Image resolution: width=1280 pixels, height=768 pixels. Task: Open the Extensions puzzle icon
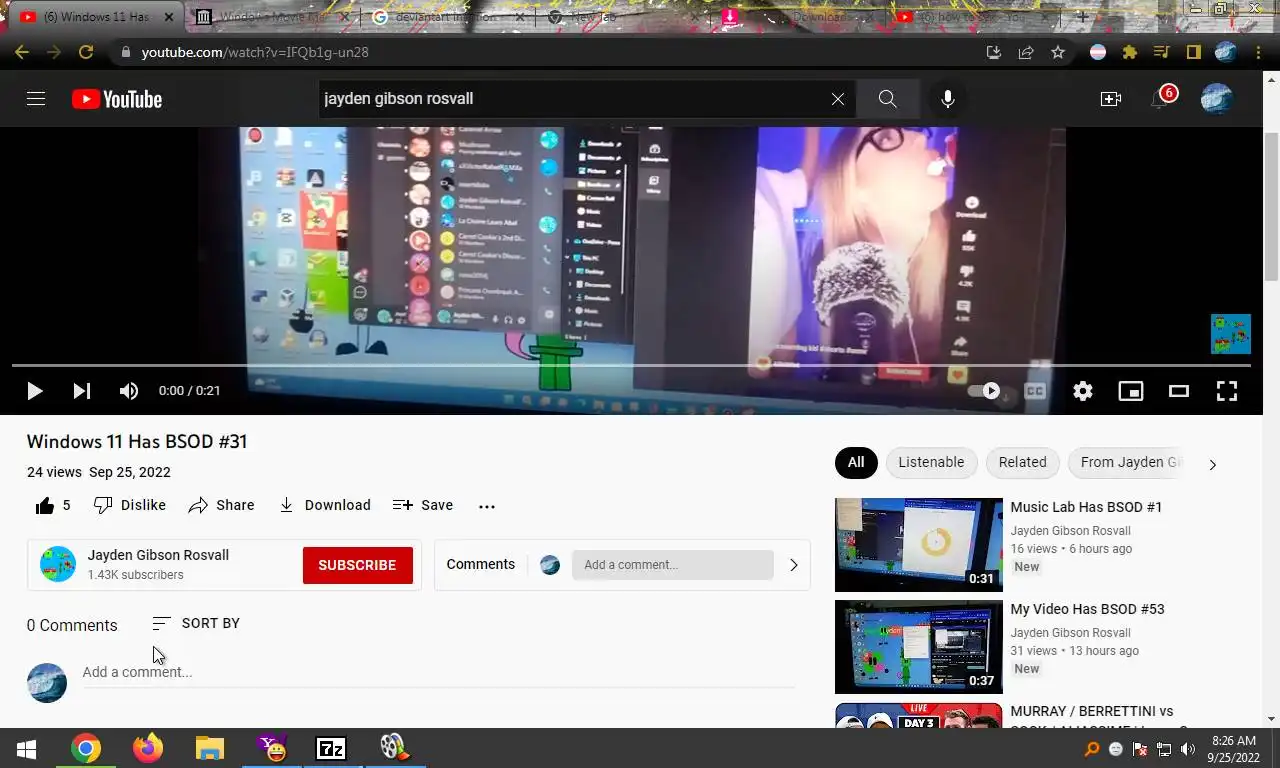[x=1130, y=52]
